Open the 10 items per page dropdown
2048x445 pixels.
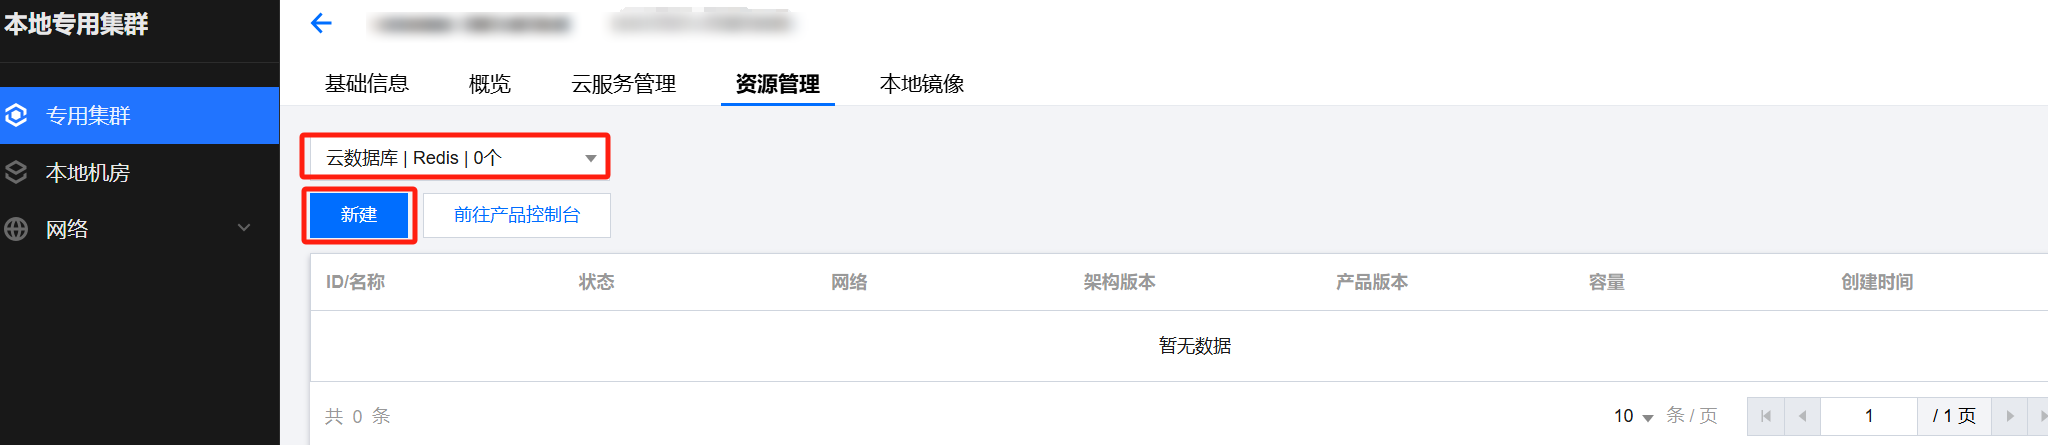(x=1634, y=416)
